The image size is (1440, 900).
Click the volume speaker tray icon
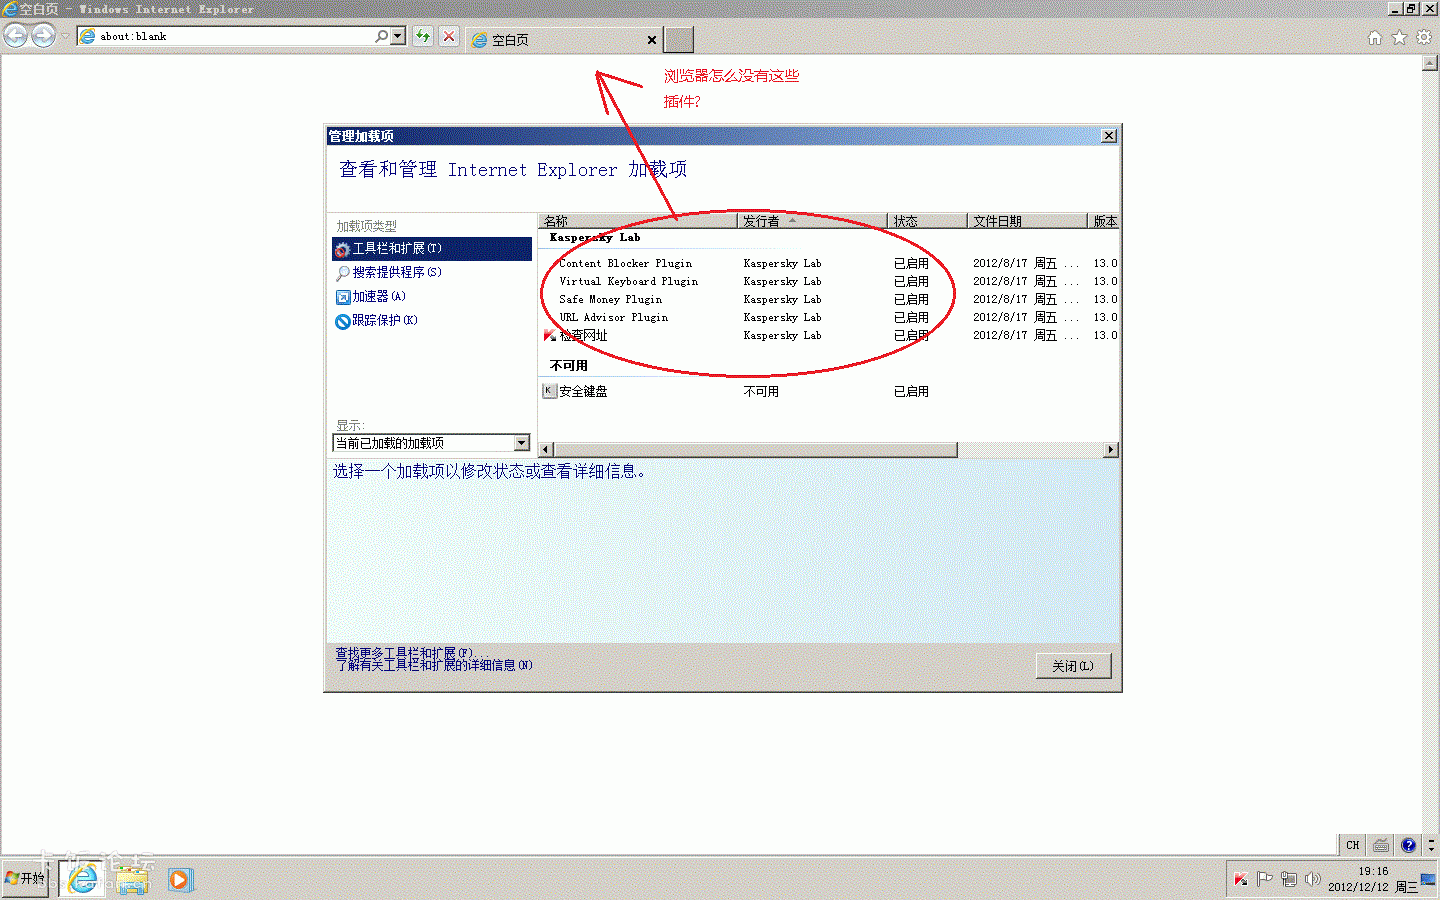pyautogui.click(x=1313, y=879)
